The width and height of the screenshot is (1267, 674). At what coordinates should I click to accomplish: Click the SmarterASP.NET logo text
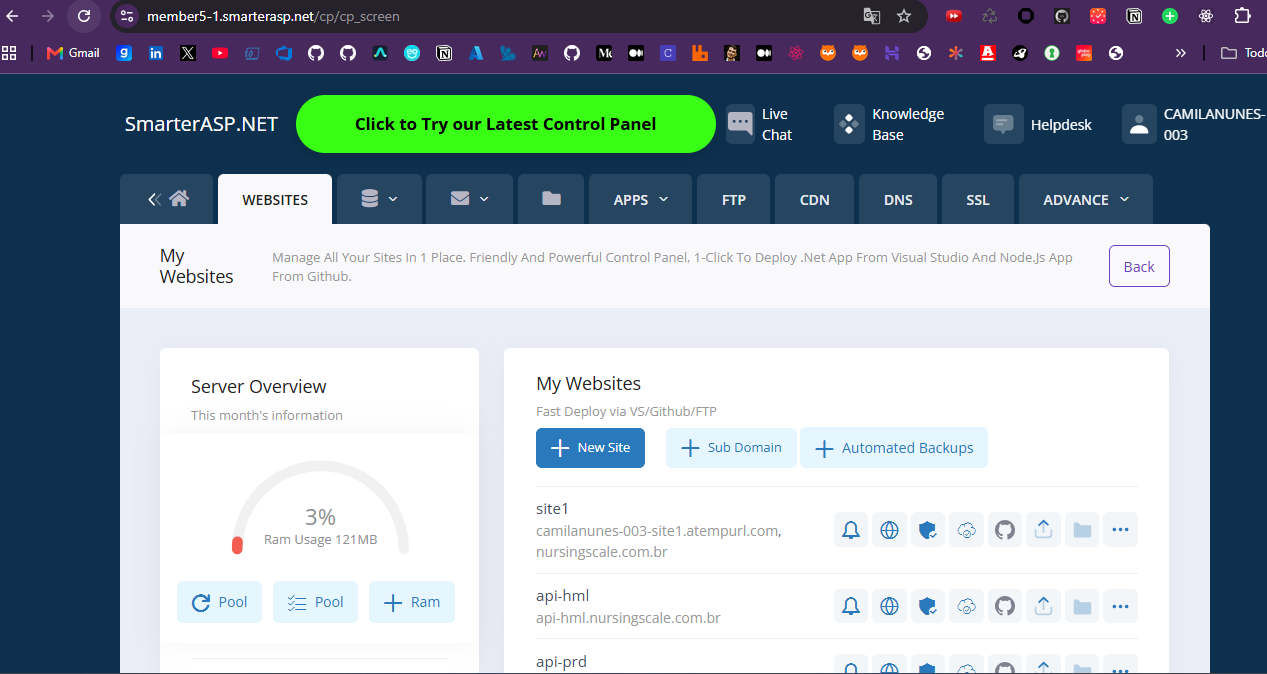[201, 124]
